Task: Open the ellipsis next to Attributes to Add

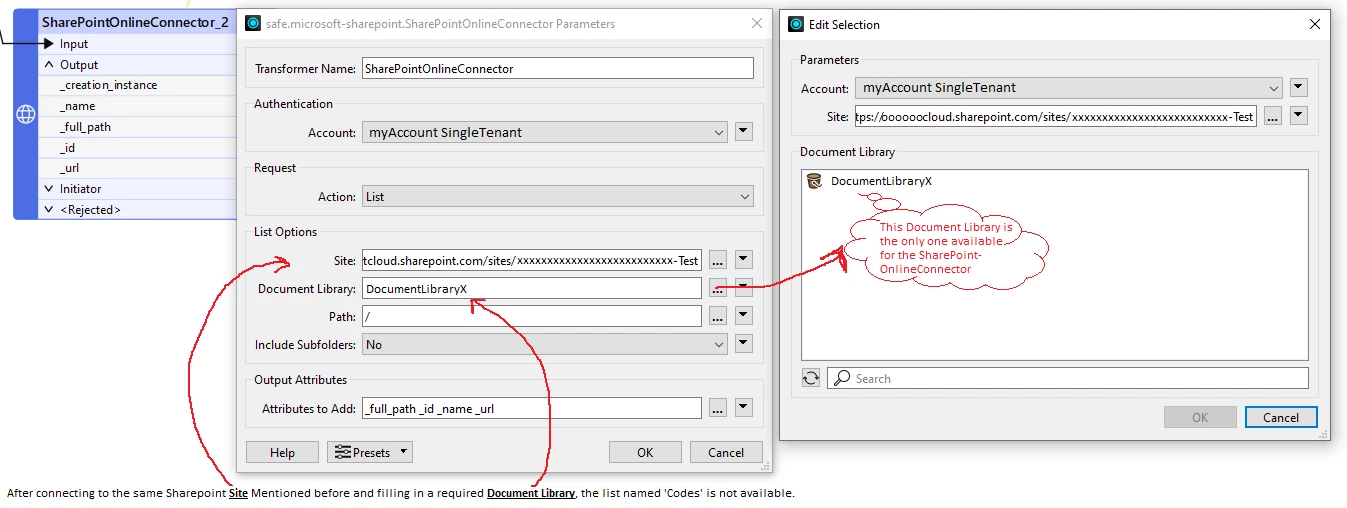Action: click(x=718, y=408)
